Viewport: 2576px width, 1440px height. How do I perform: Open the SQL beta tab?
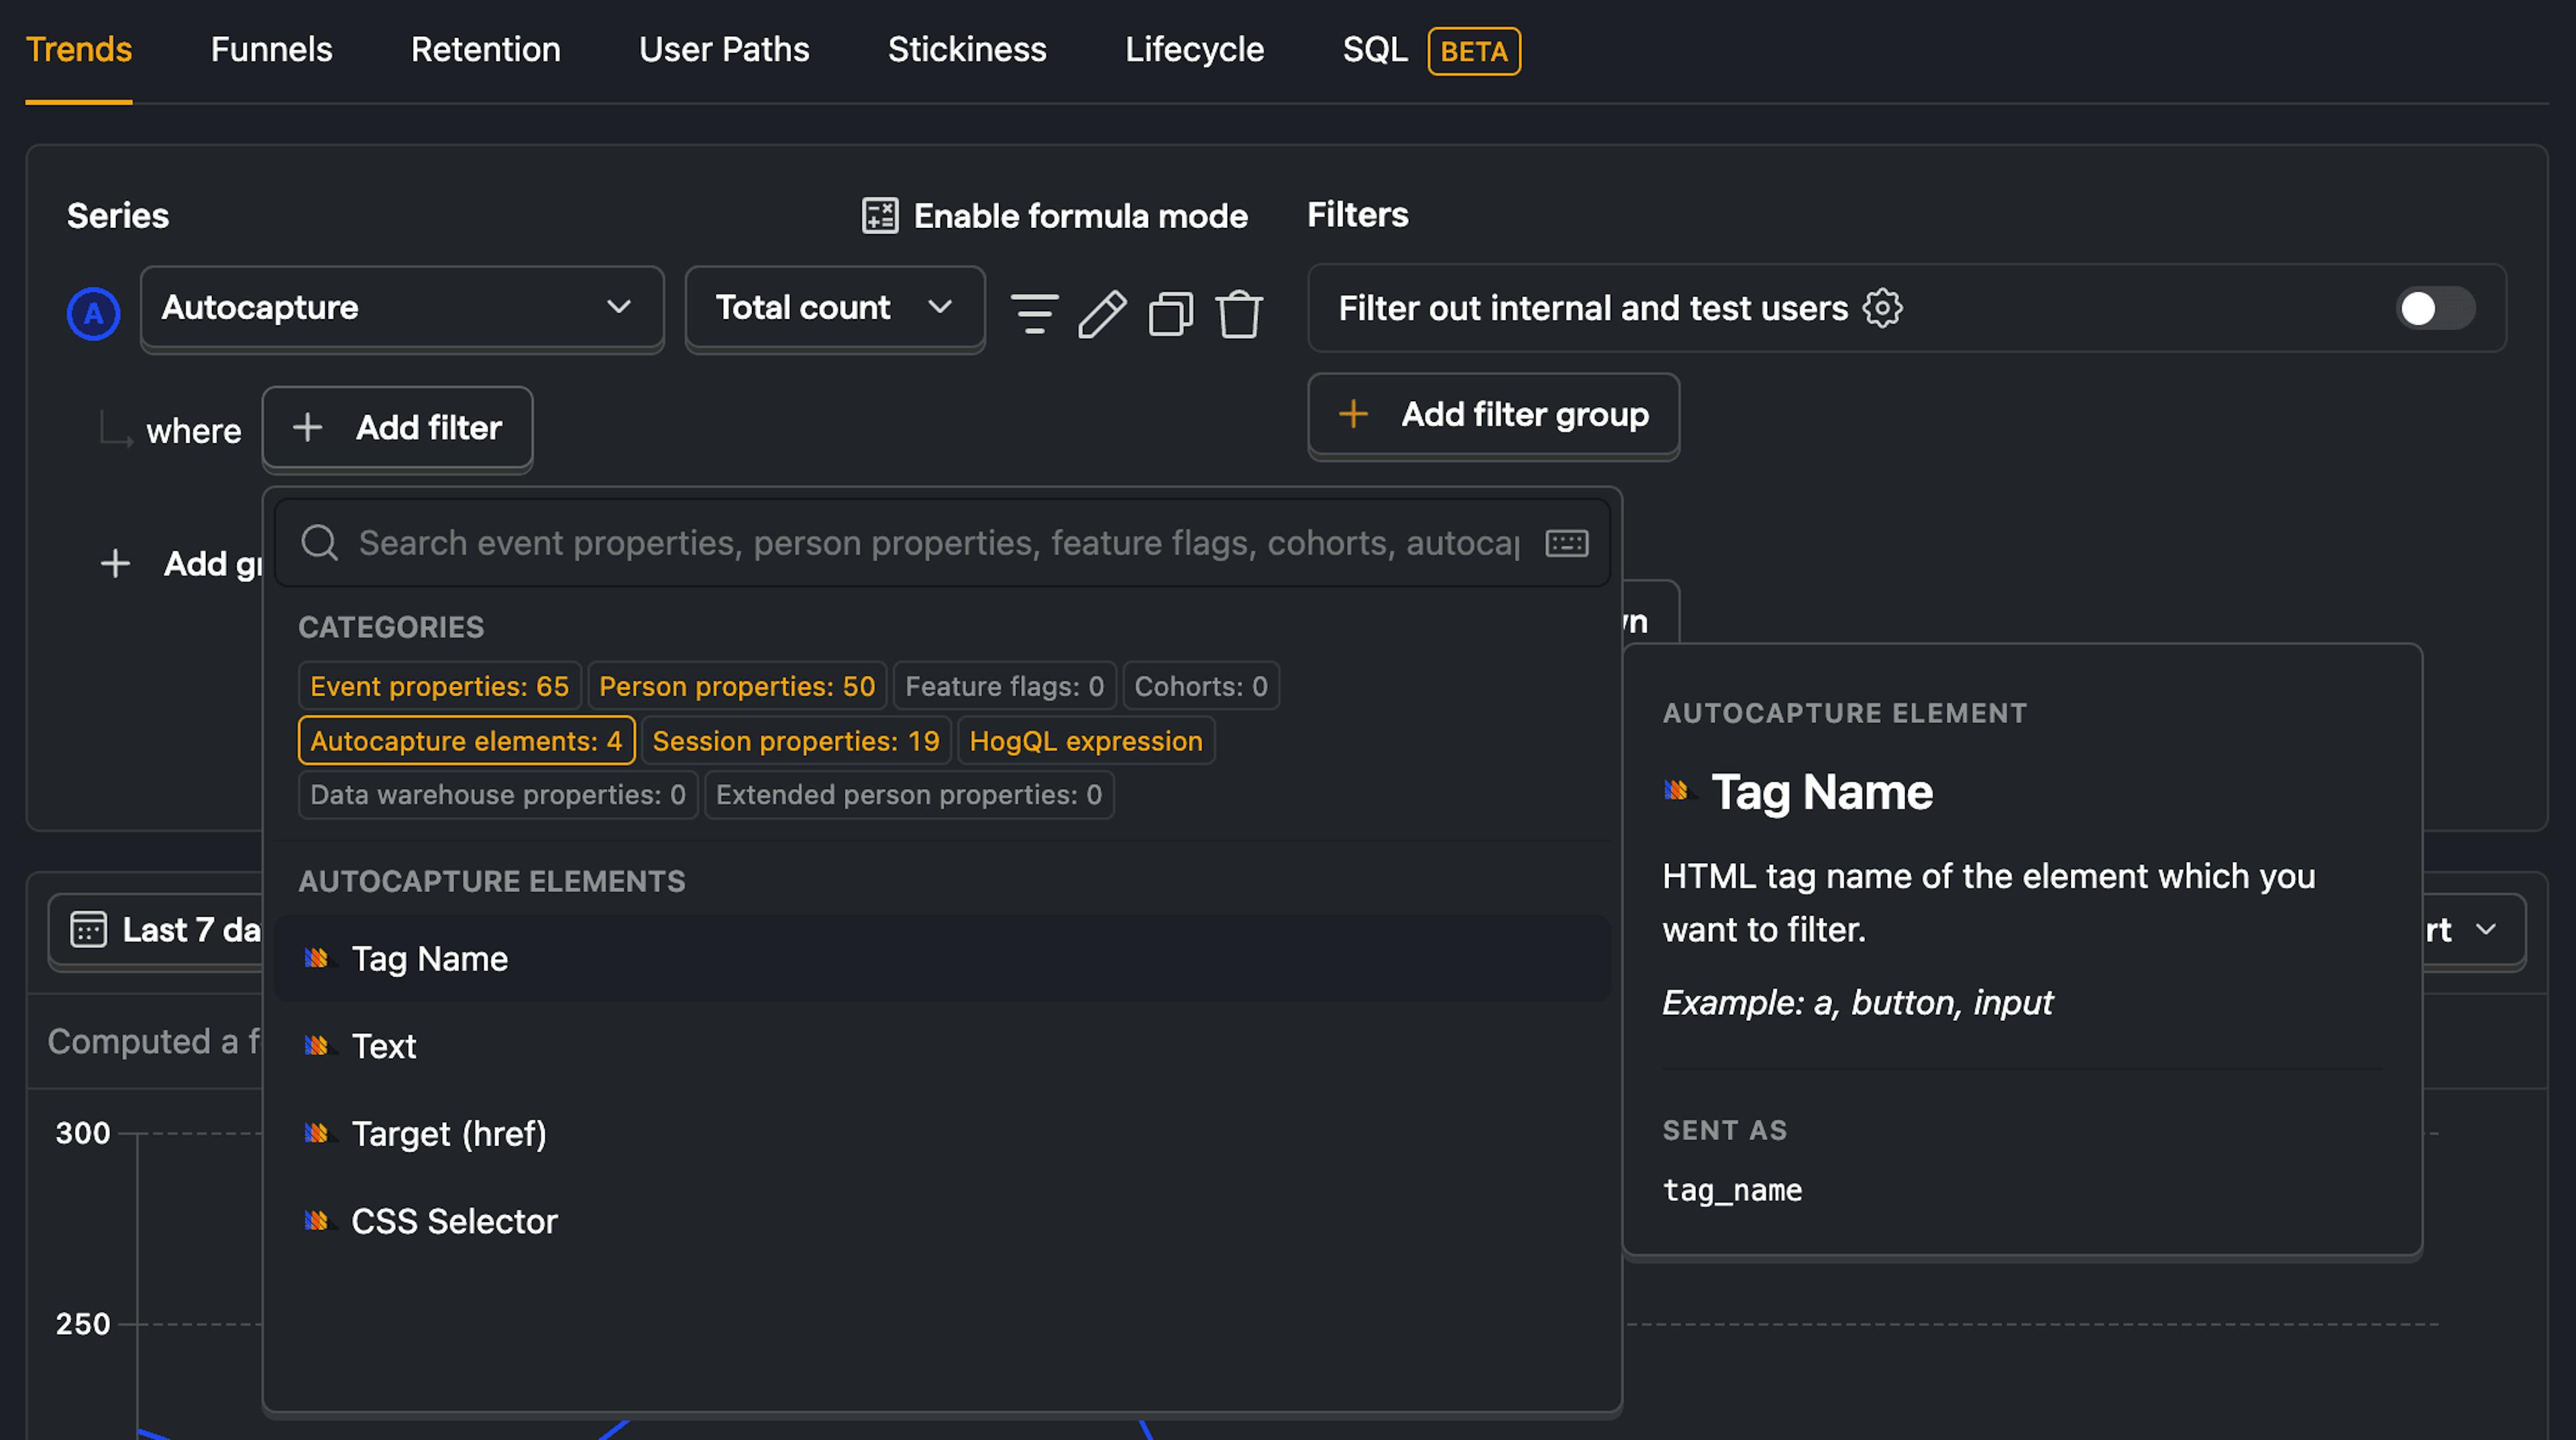[1430, 50]
